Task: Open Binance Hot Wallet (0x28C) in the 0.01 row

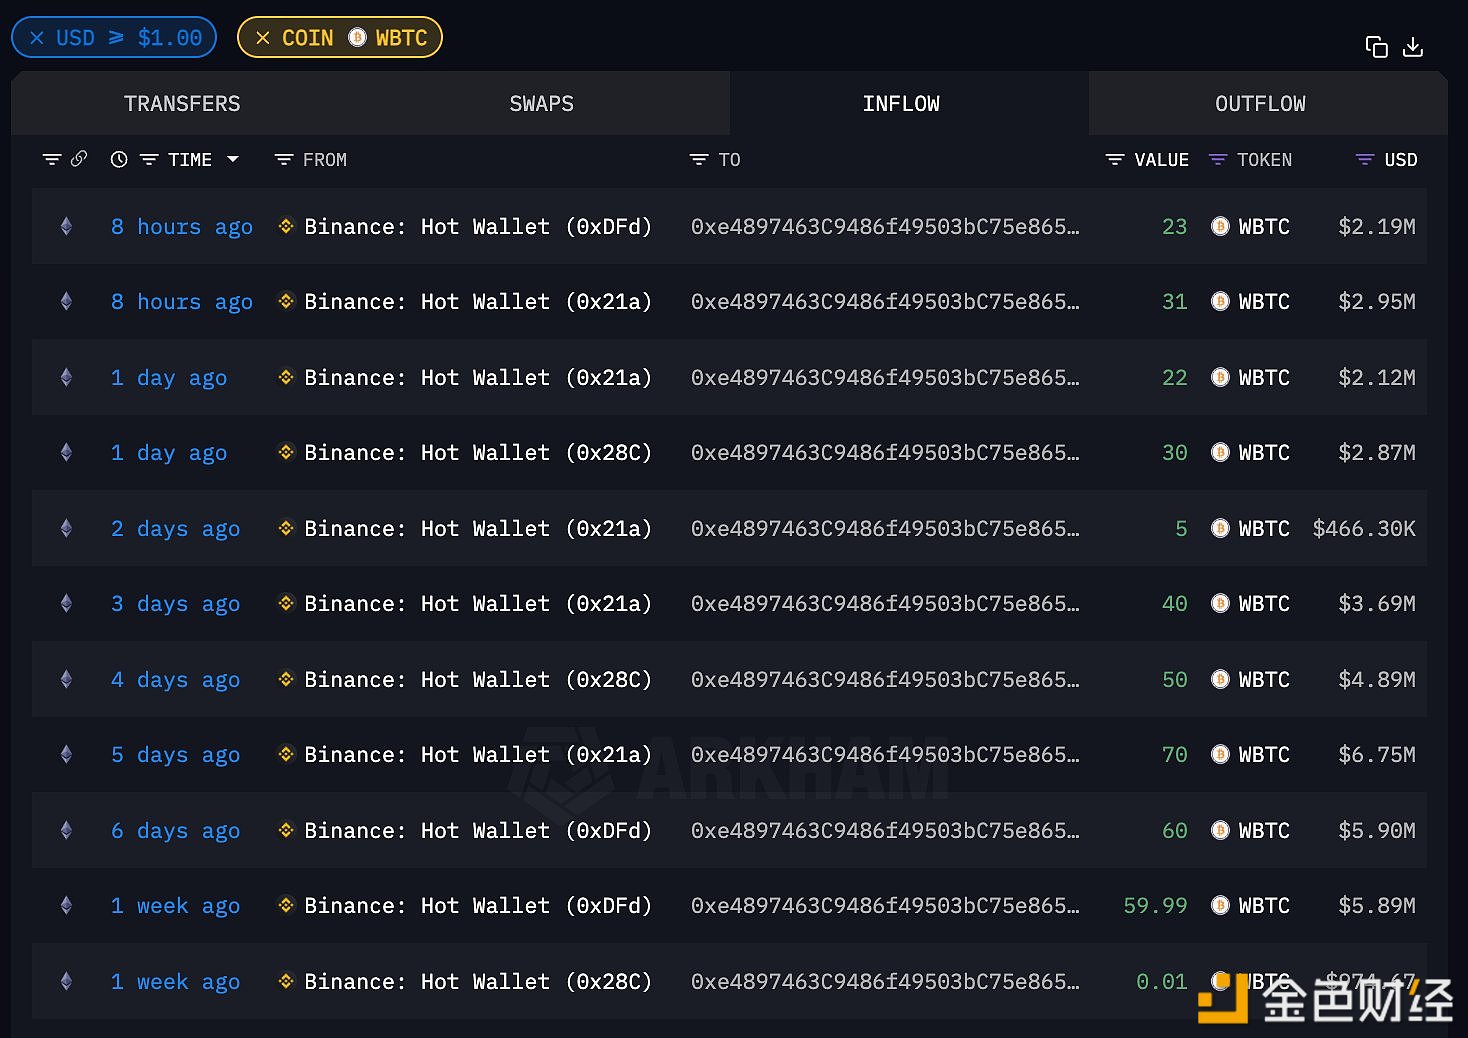Action: pos(478,982)
